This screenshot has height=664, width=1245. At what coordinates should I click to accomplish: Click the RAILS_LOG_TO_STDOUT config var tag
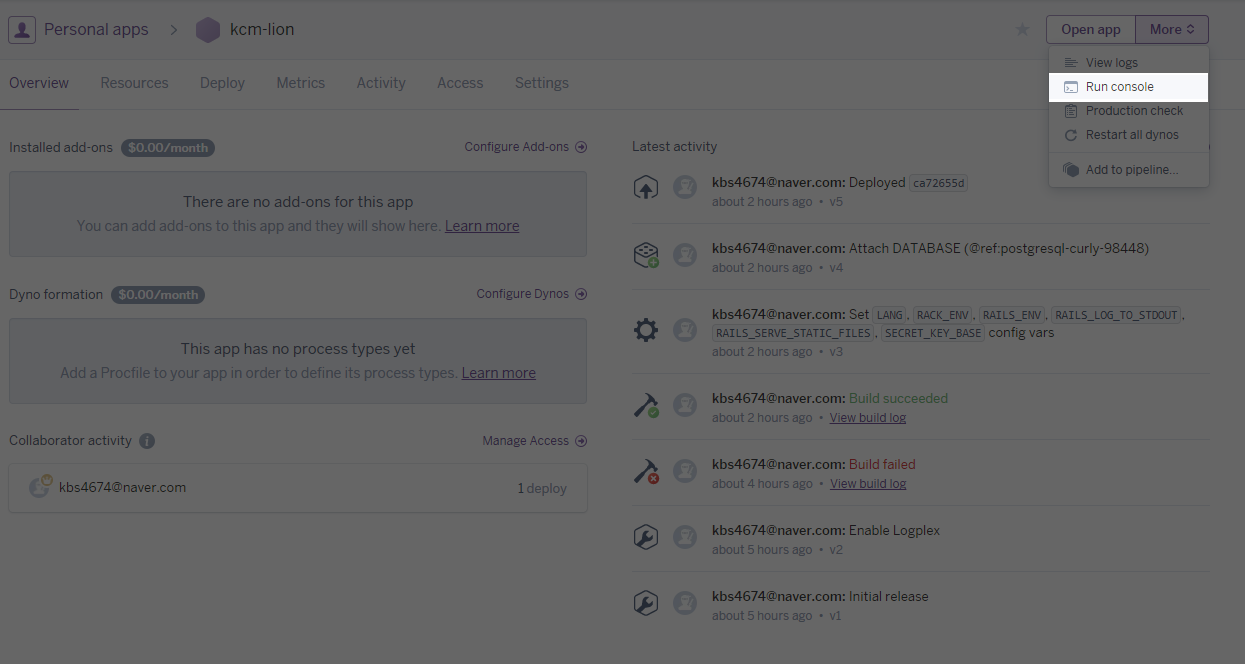1117,315
